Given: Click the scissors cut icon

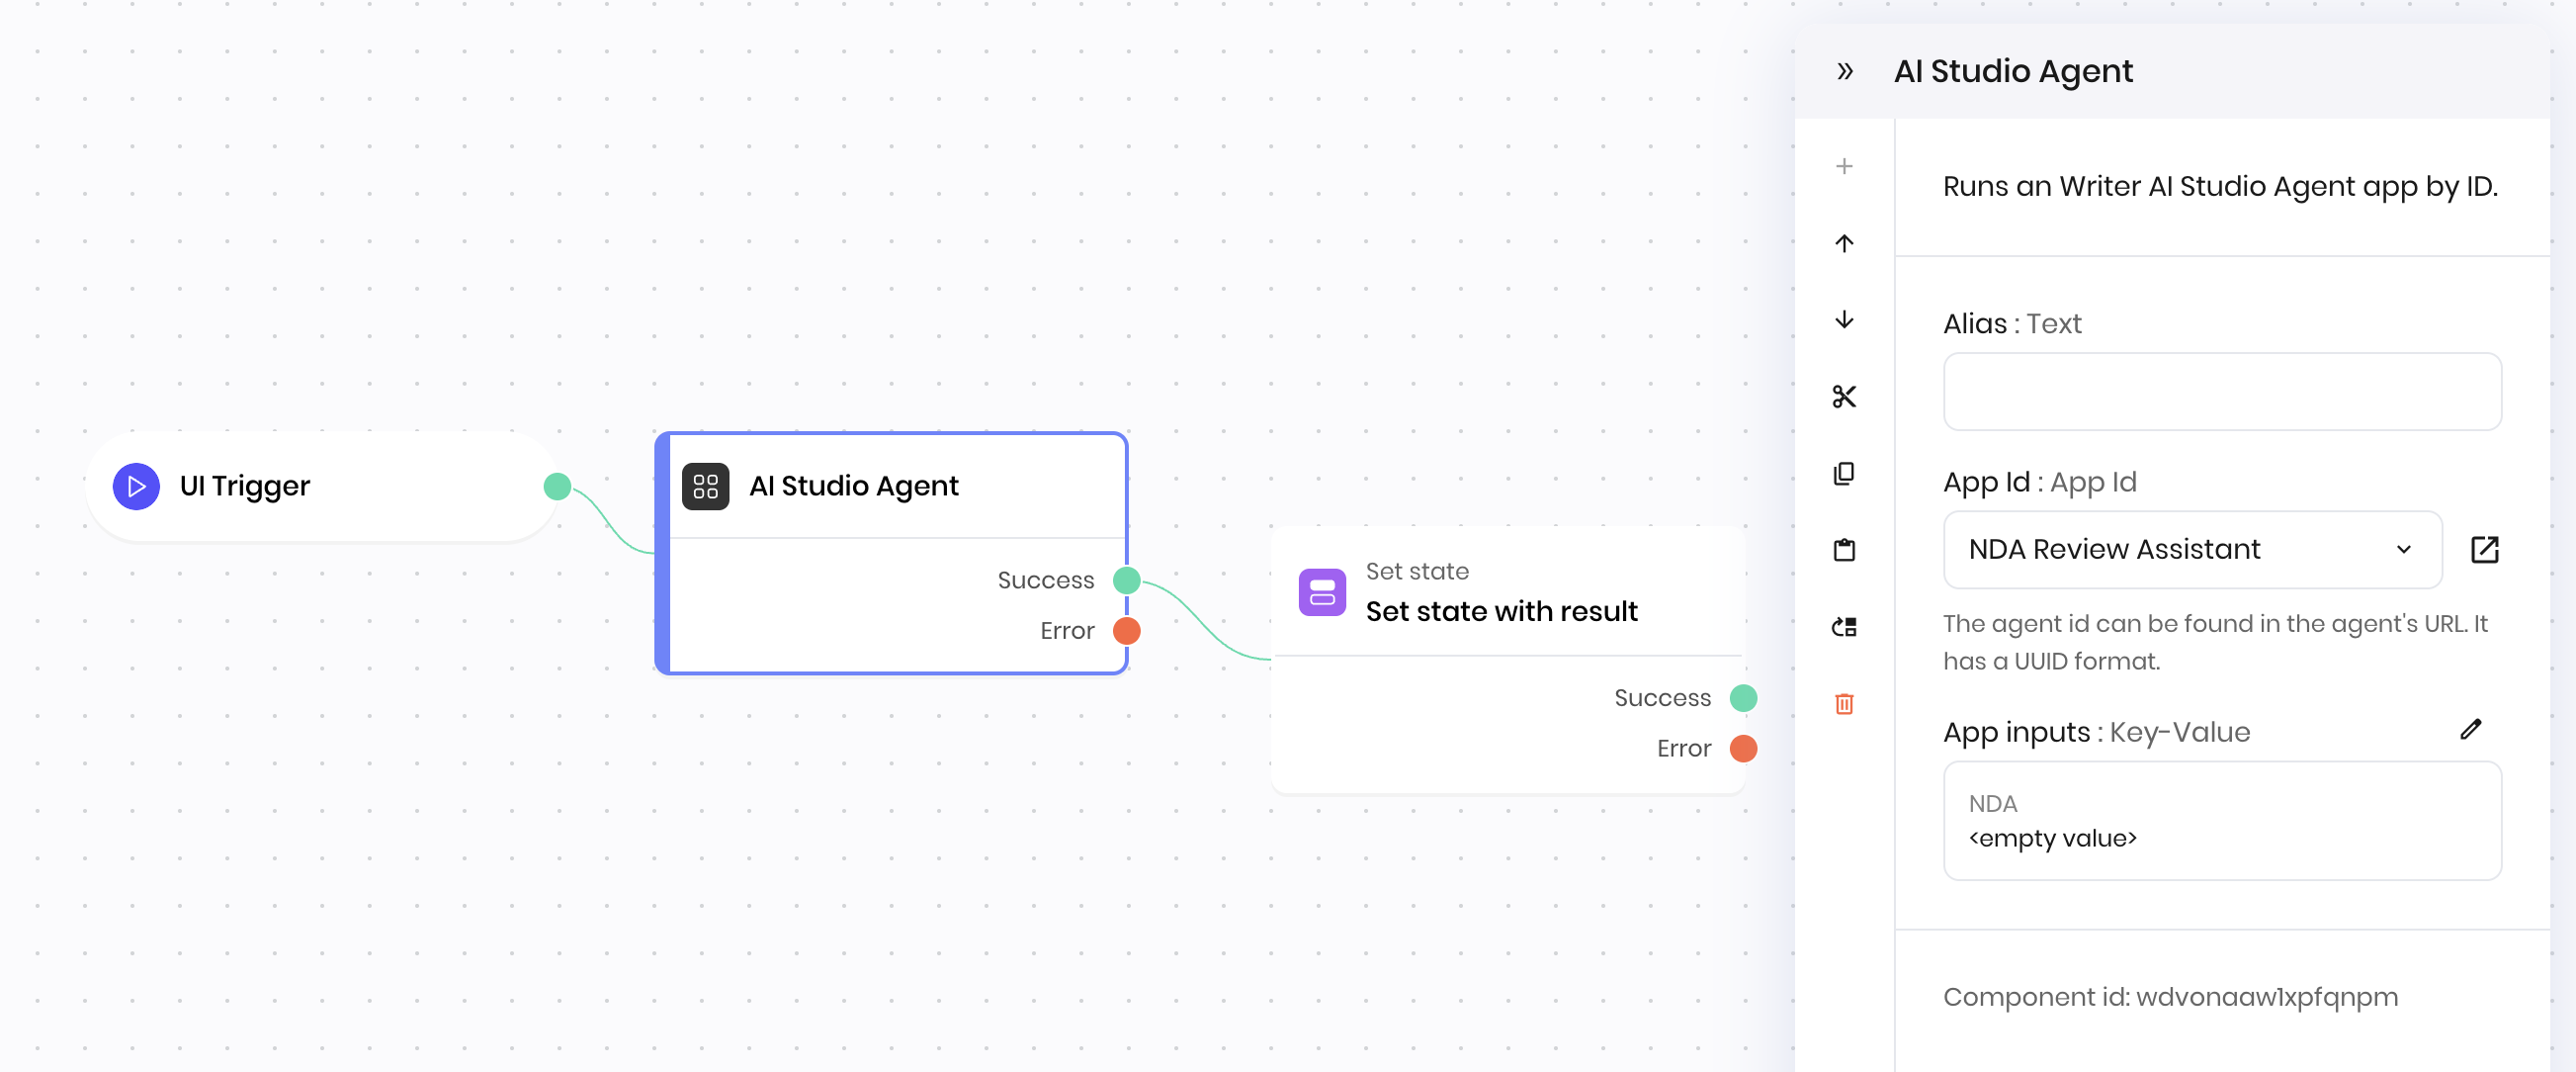Looking at the screenshot, I should click(x=1844, y=397).
